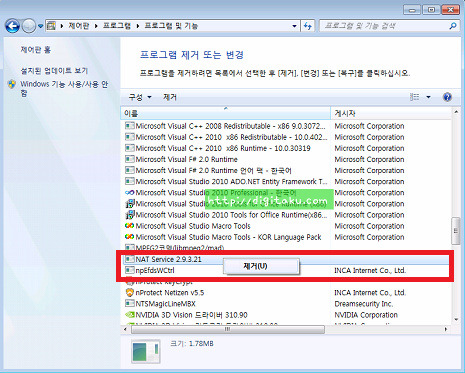Select Macro Tools - KOR Language Pack row text

coord(228,237)
